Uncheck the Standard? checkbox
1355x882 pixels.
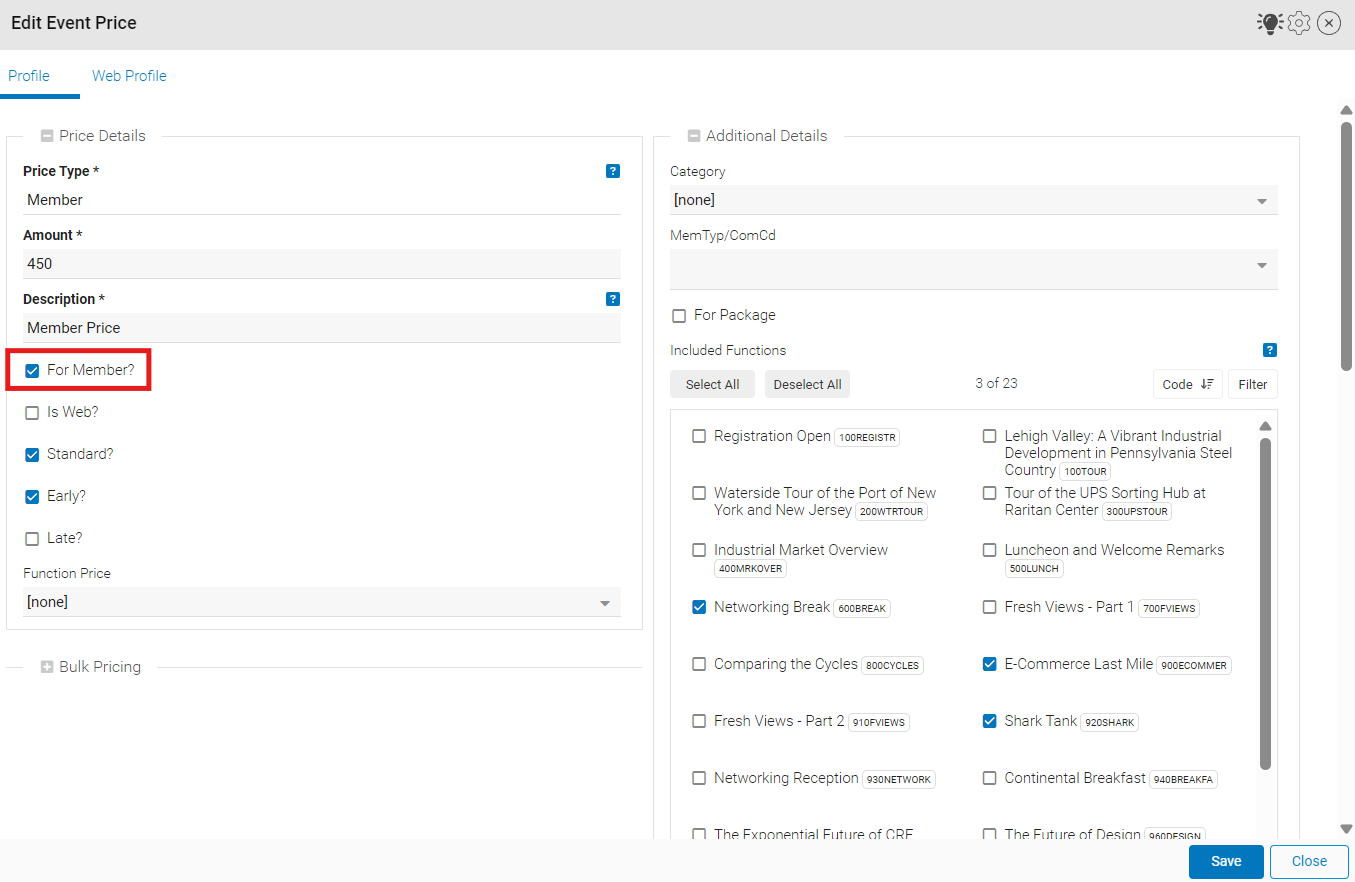[x=32, y=455]
